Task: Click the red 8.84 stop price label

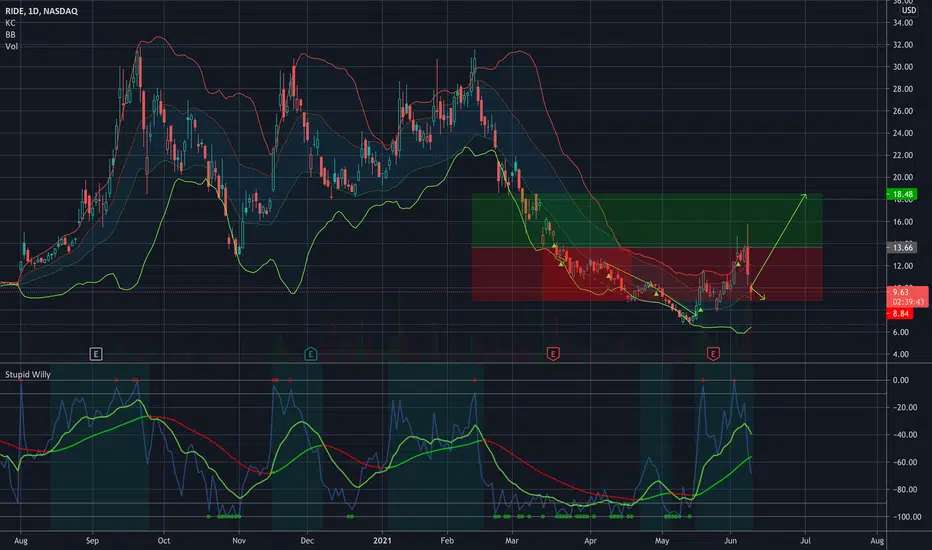Action: pos(900,313)
